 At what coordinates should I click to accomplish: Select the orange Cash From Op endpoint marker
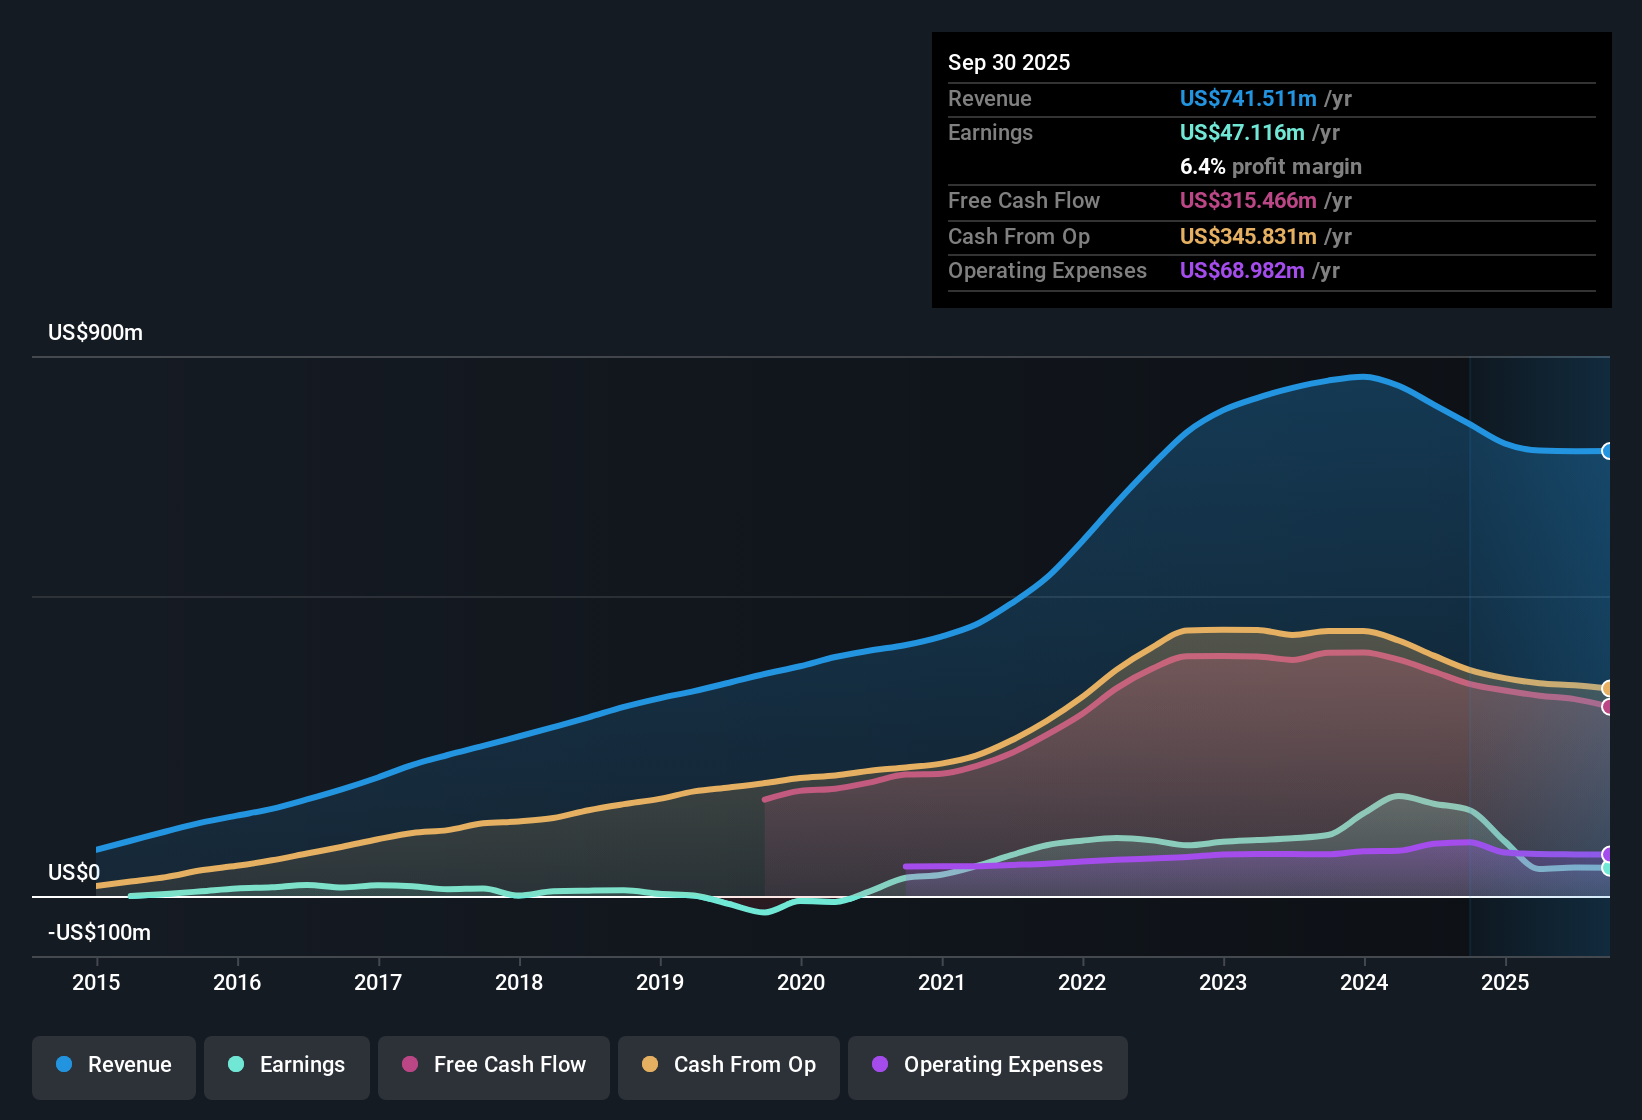click(1608, 687)
